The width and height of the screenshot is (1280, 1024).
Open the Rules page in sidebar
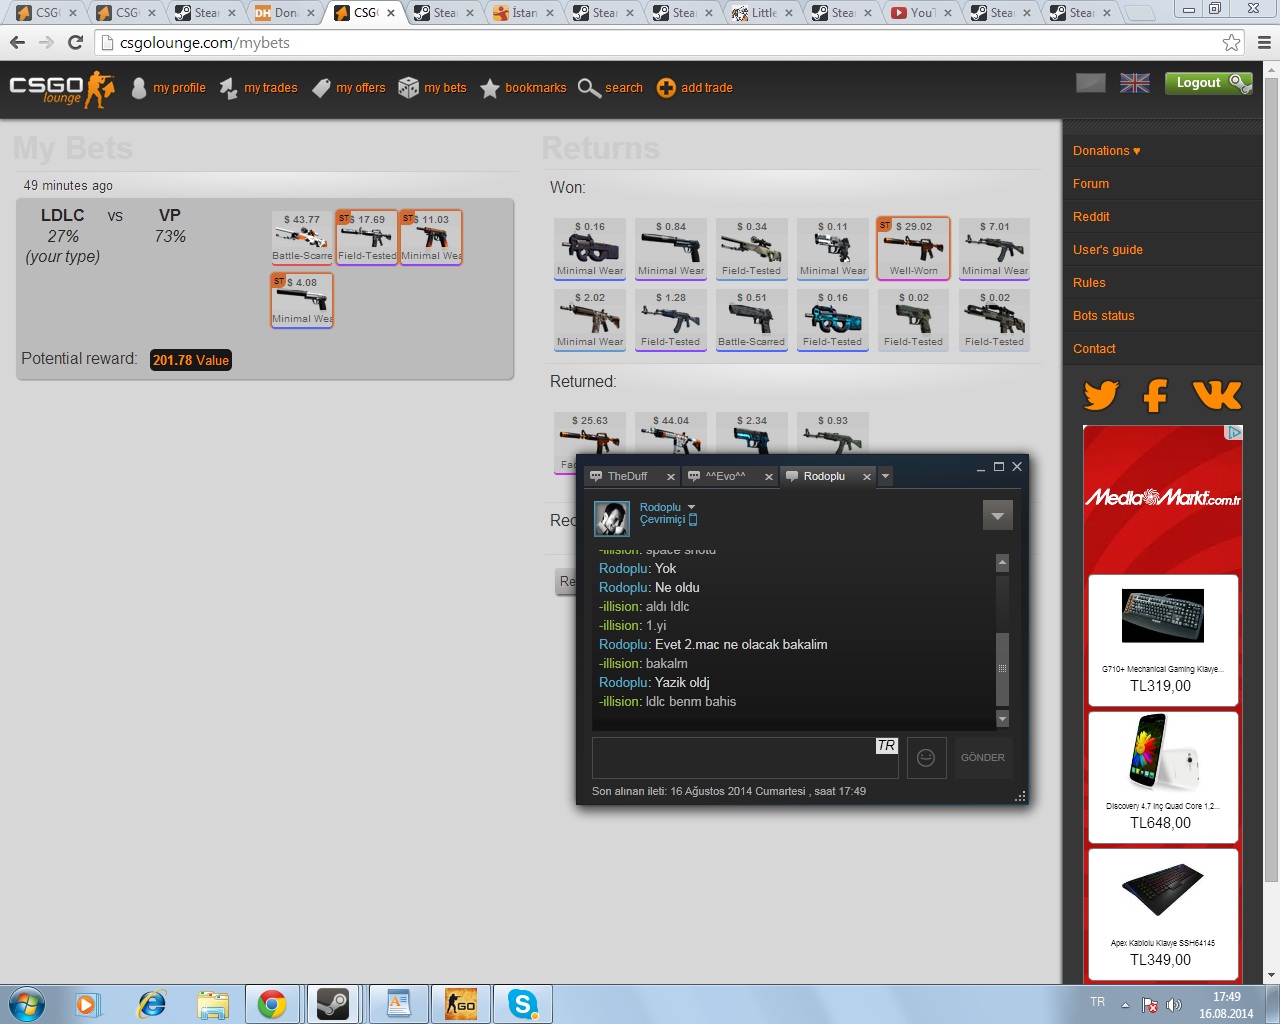[1089, 283]
